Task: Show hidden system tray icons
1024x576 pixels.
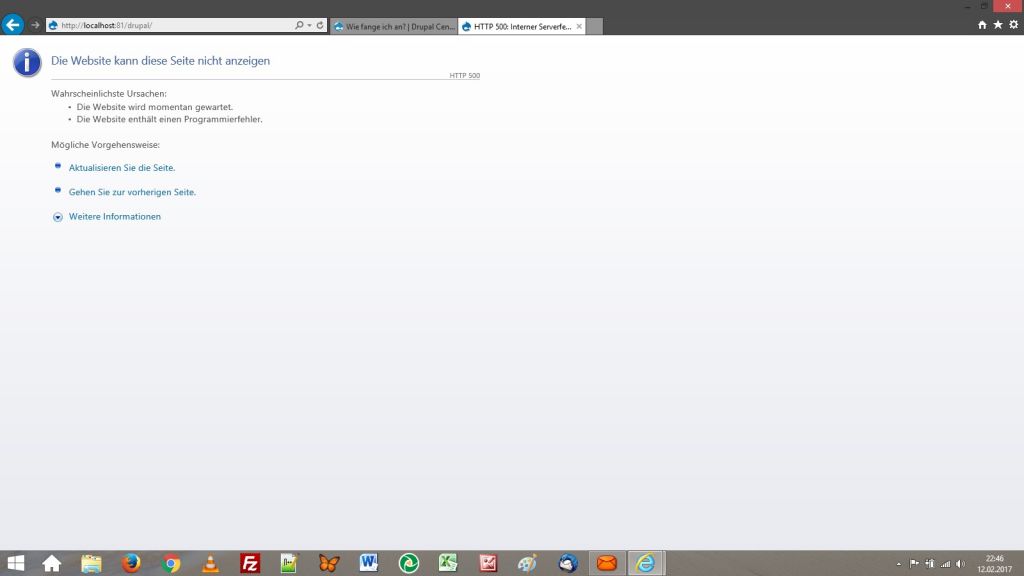Action: coord(898,564)
